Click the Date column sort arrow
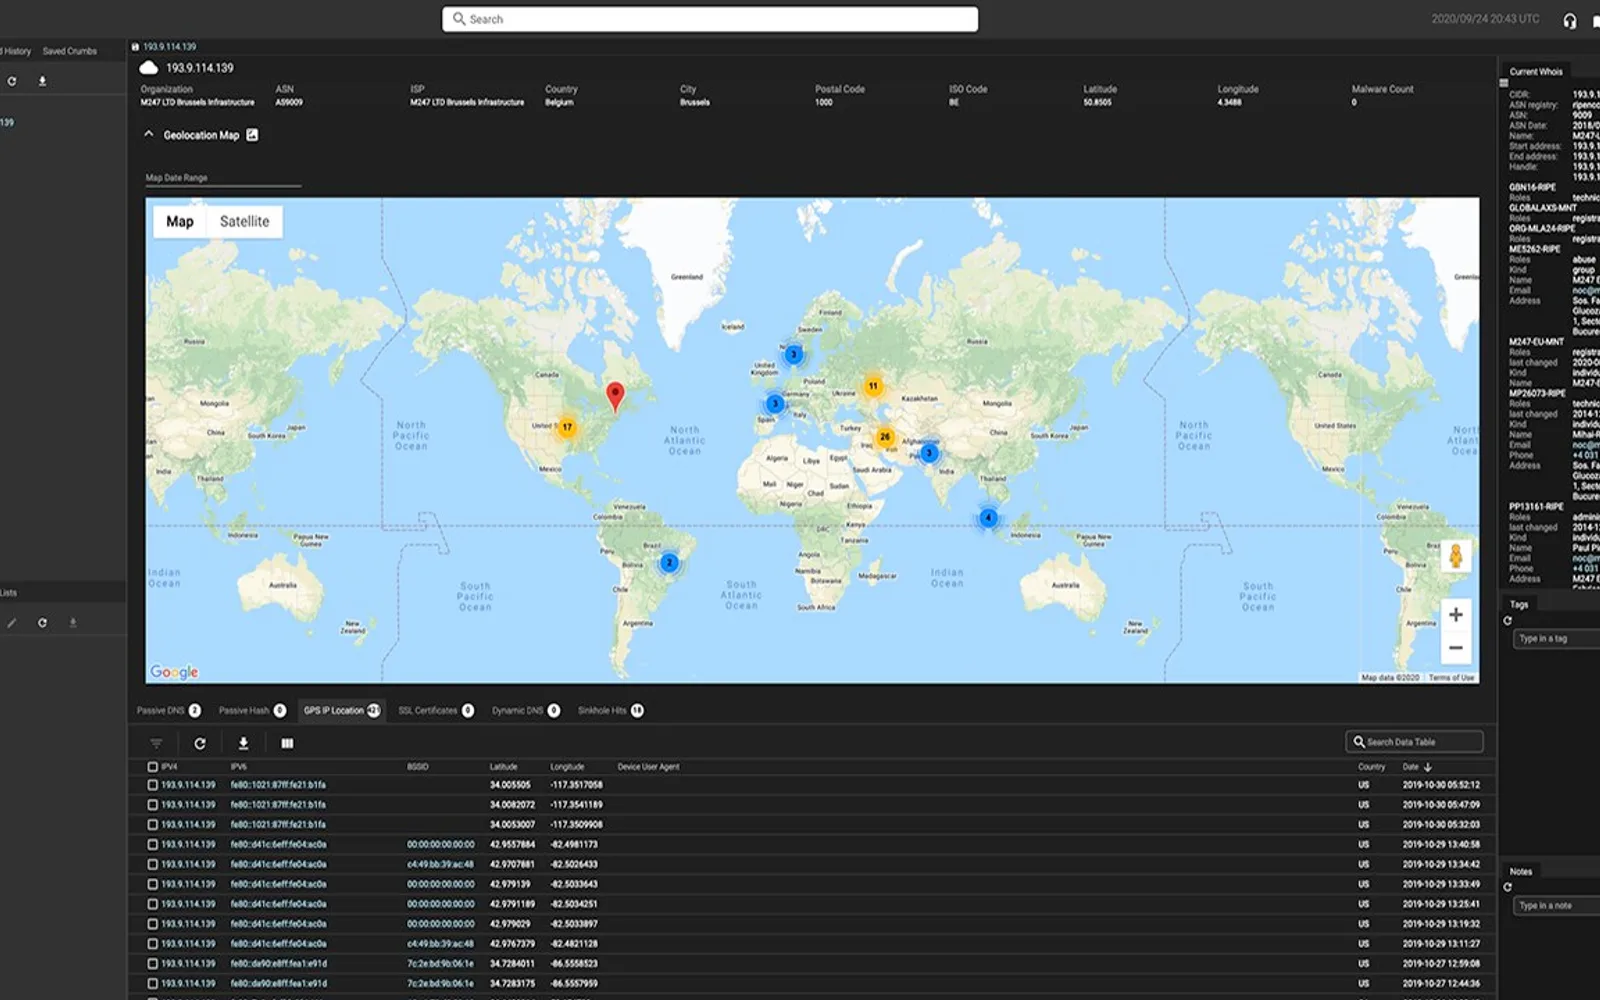The height and width of the screenshot is (1000, 1600). 1428,767
